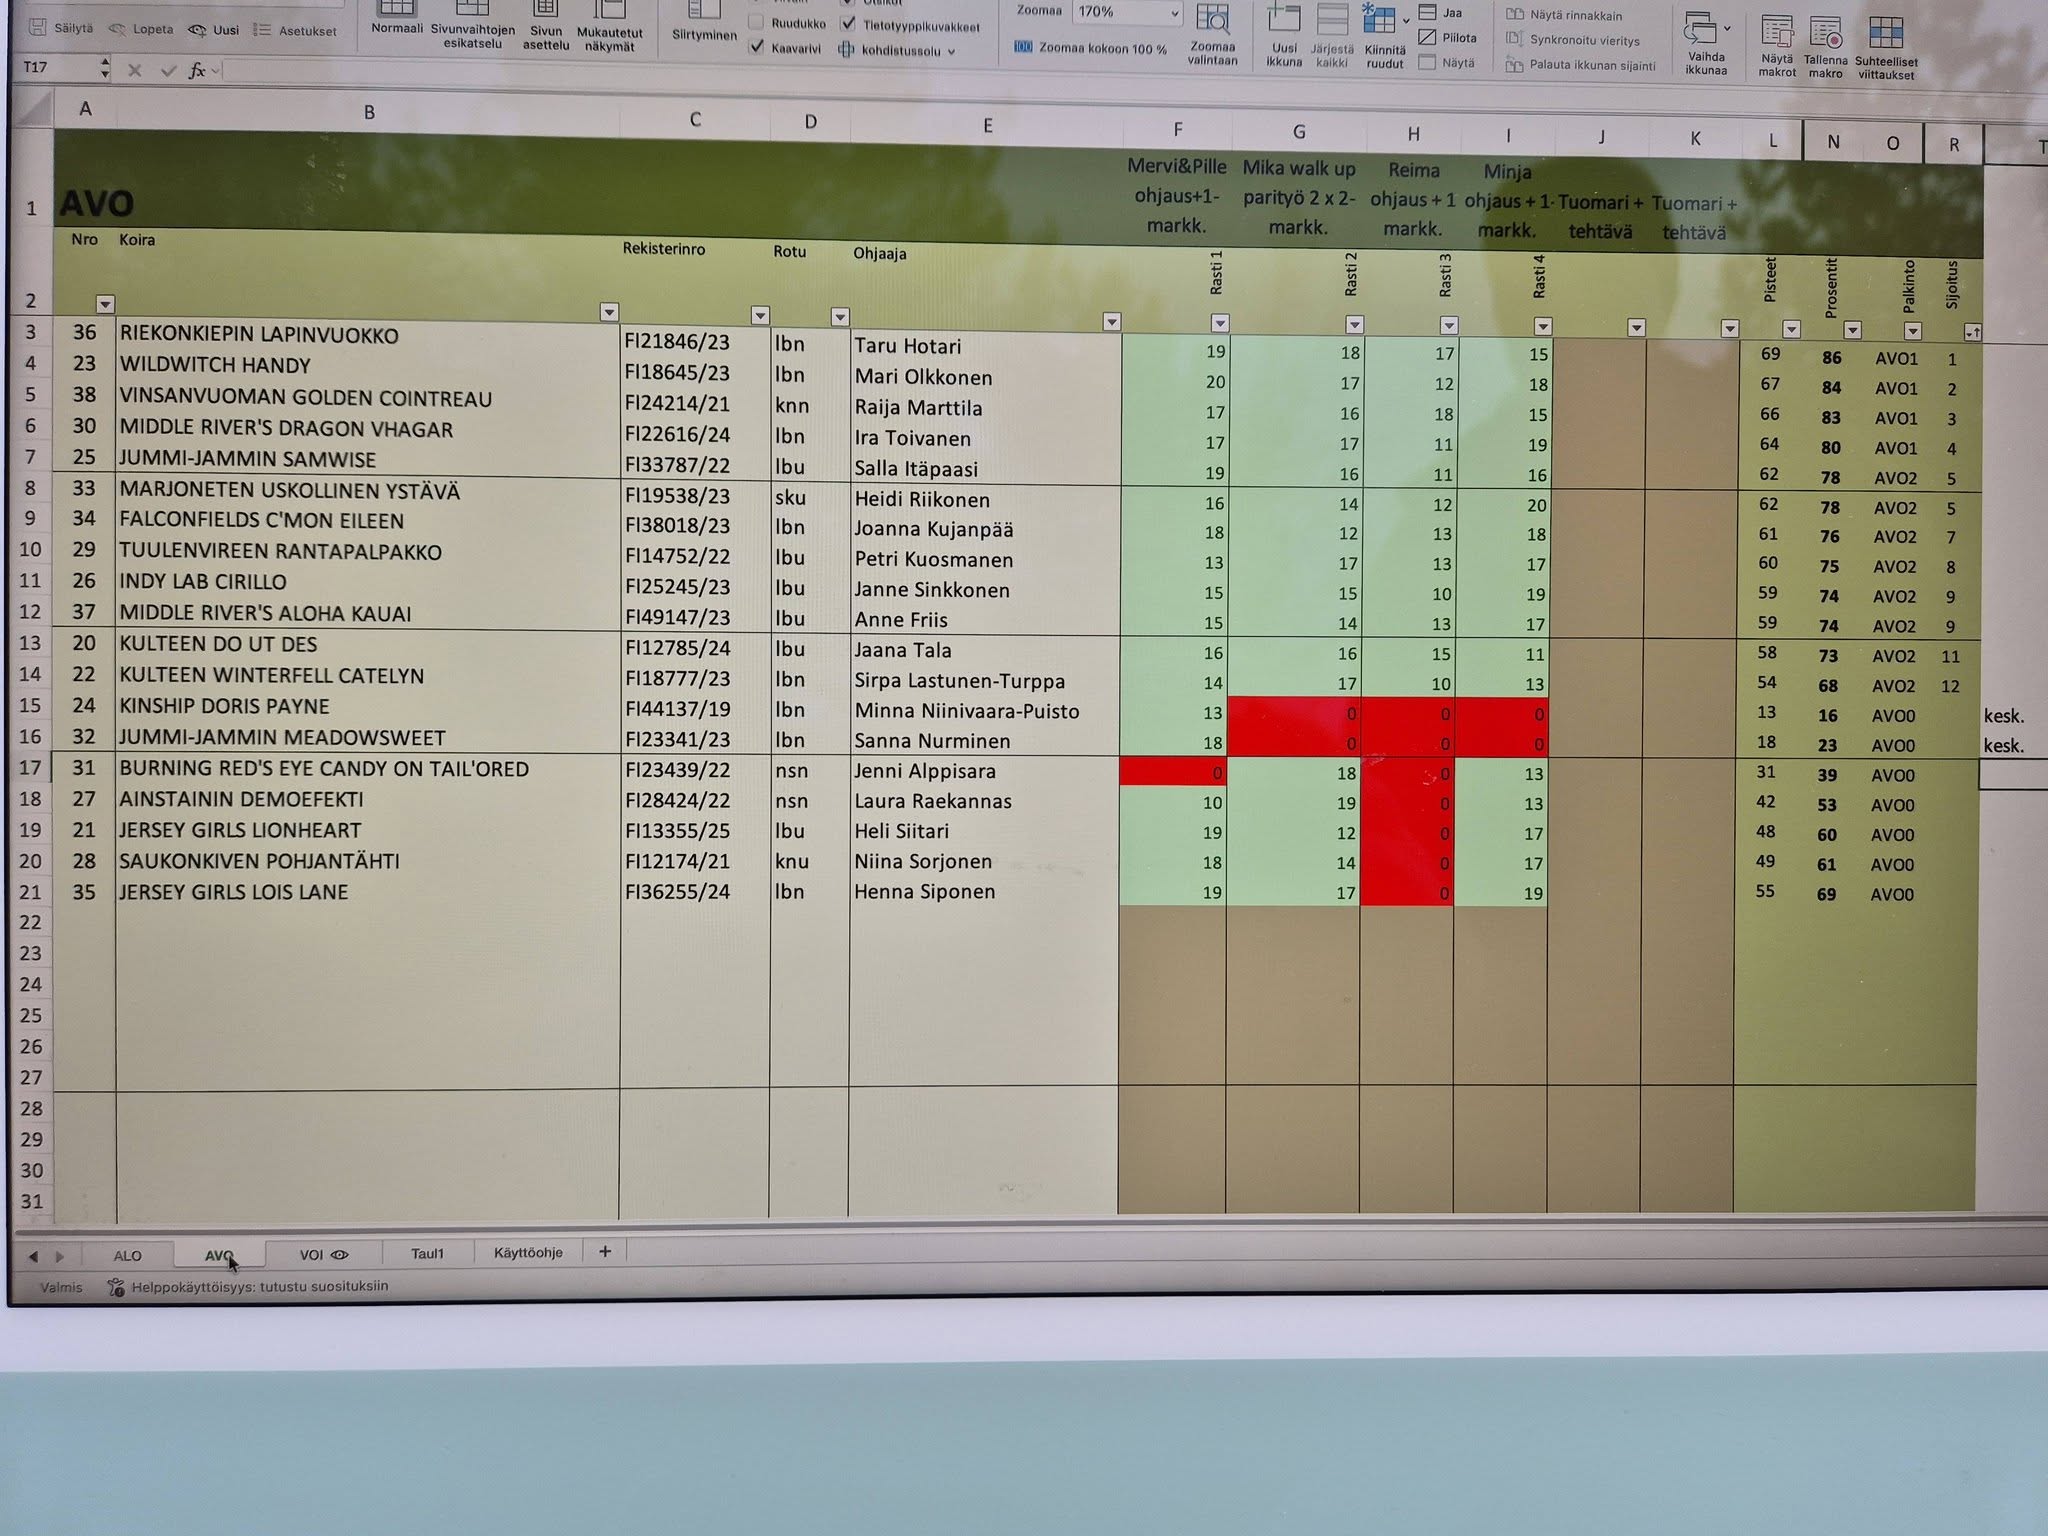
Task: Click Zoomaa valintaan magnifier icon
Action: pos(1212,19)
